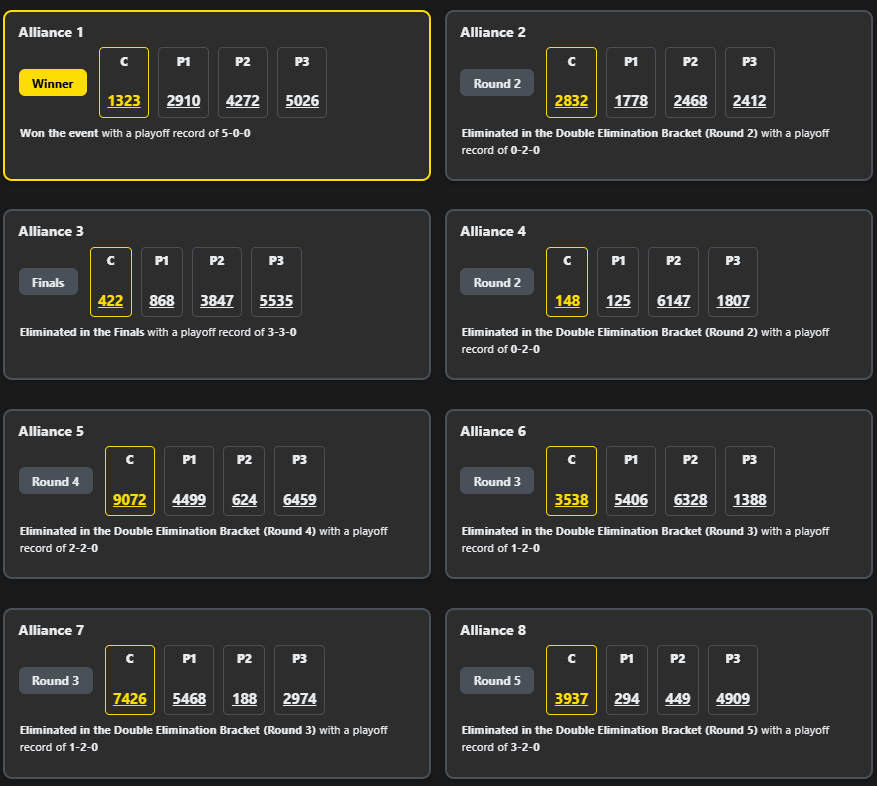
Task: Open team 188 link
Action: point(244,699)
